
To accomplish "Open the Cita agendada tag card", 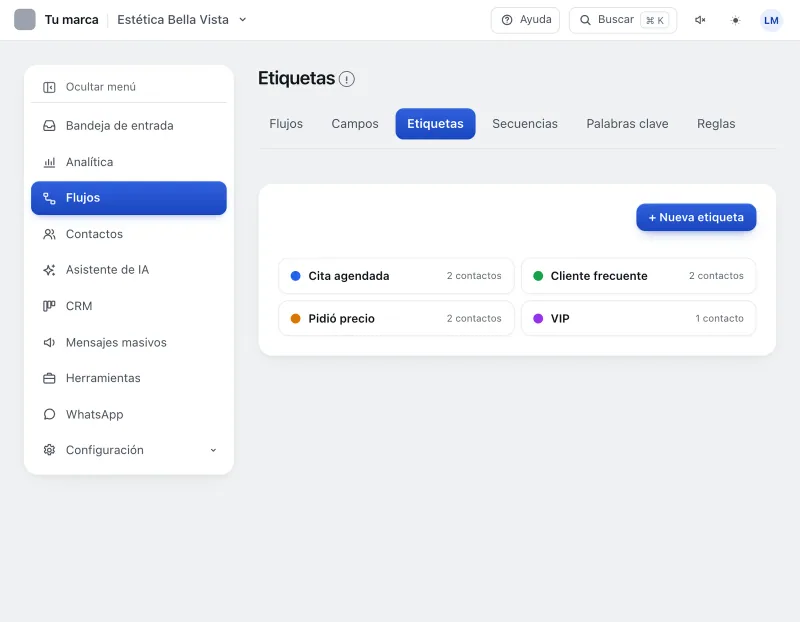I will [x=396, y=276].
